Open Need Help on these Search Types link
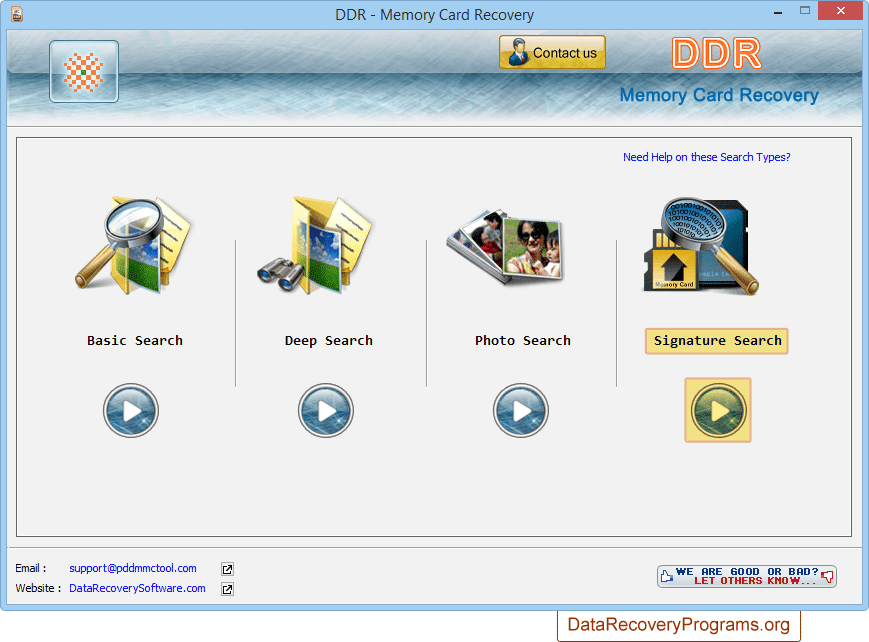 (x=707, y=157)
